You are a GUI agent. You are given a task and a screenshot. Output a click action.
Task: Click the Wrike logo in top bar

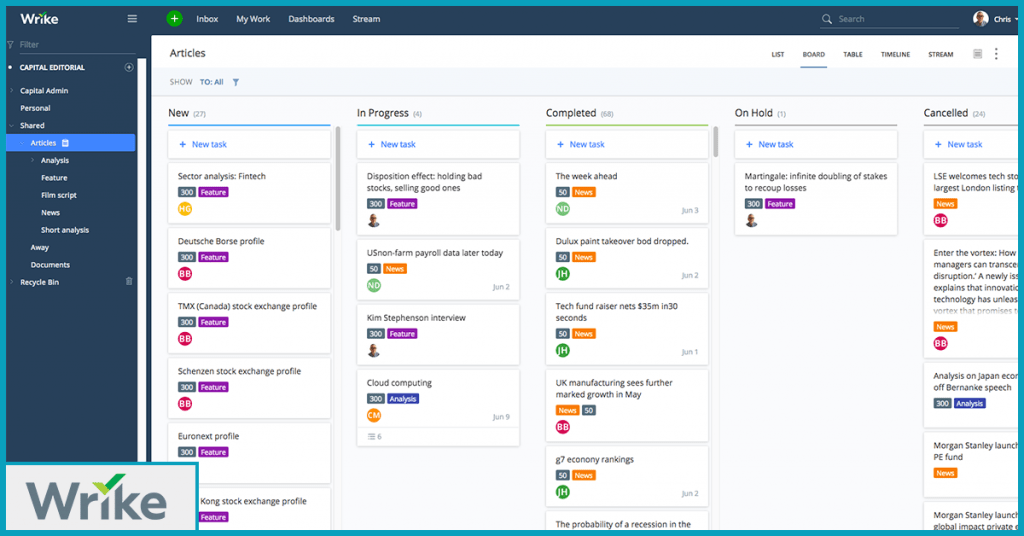(x=39, y=19)
